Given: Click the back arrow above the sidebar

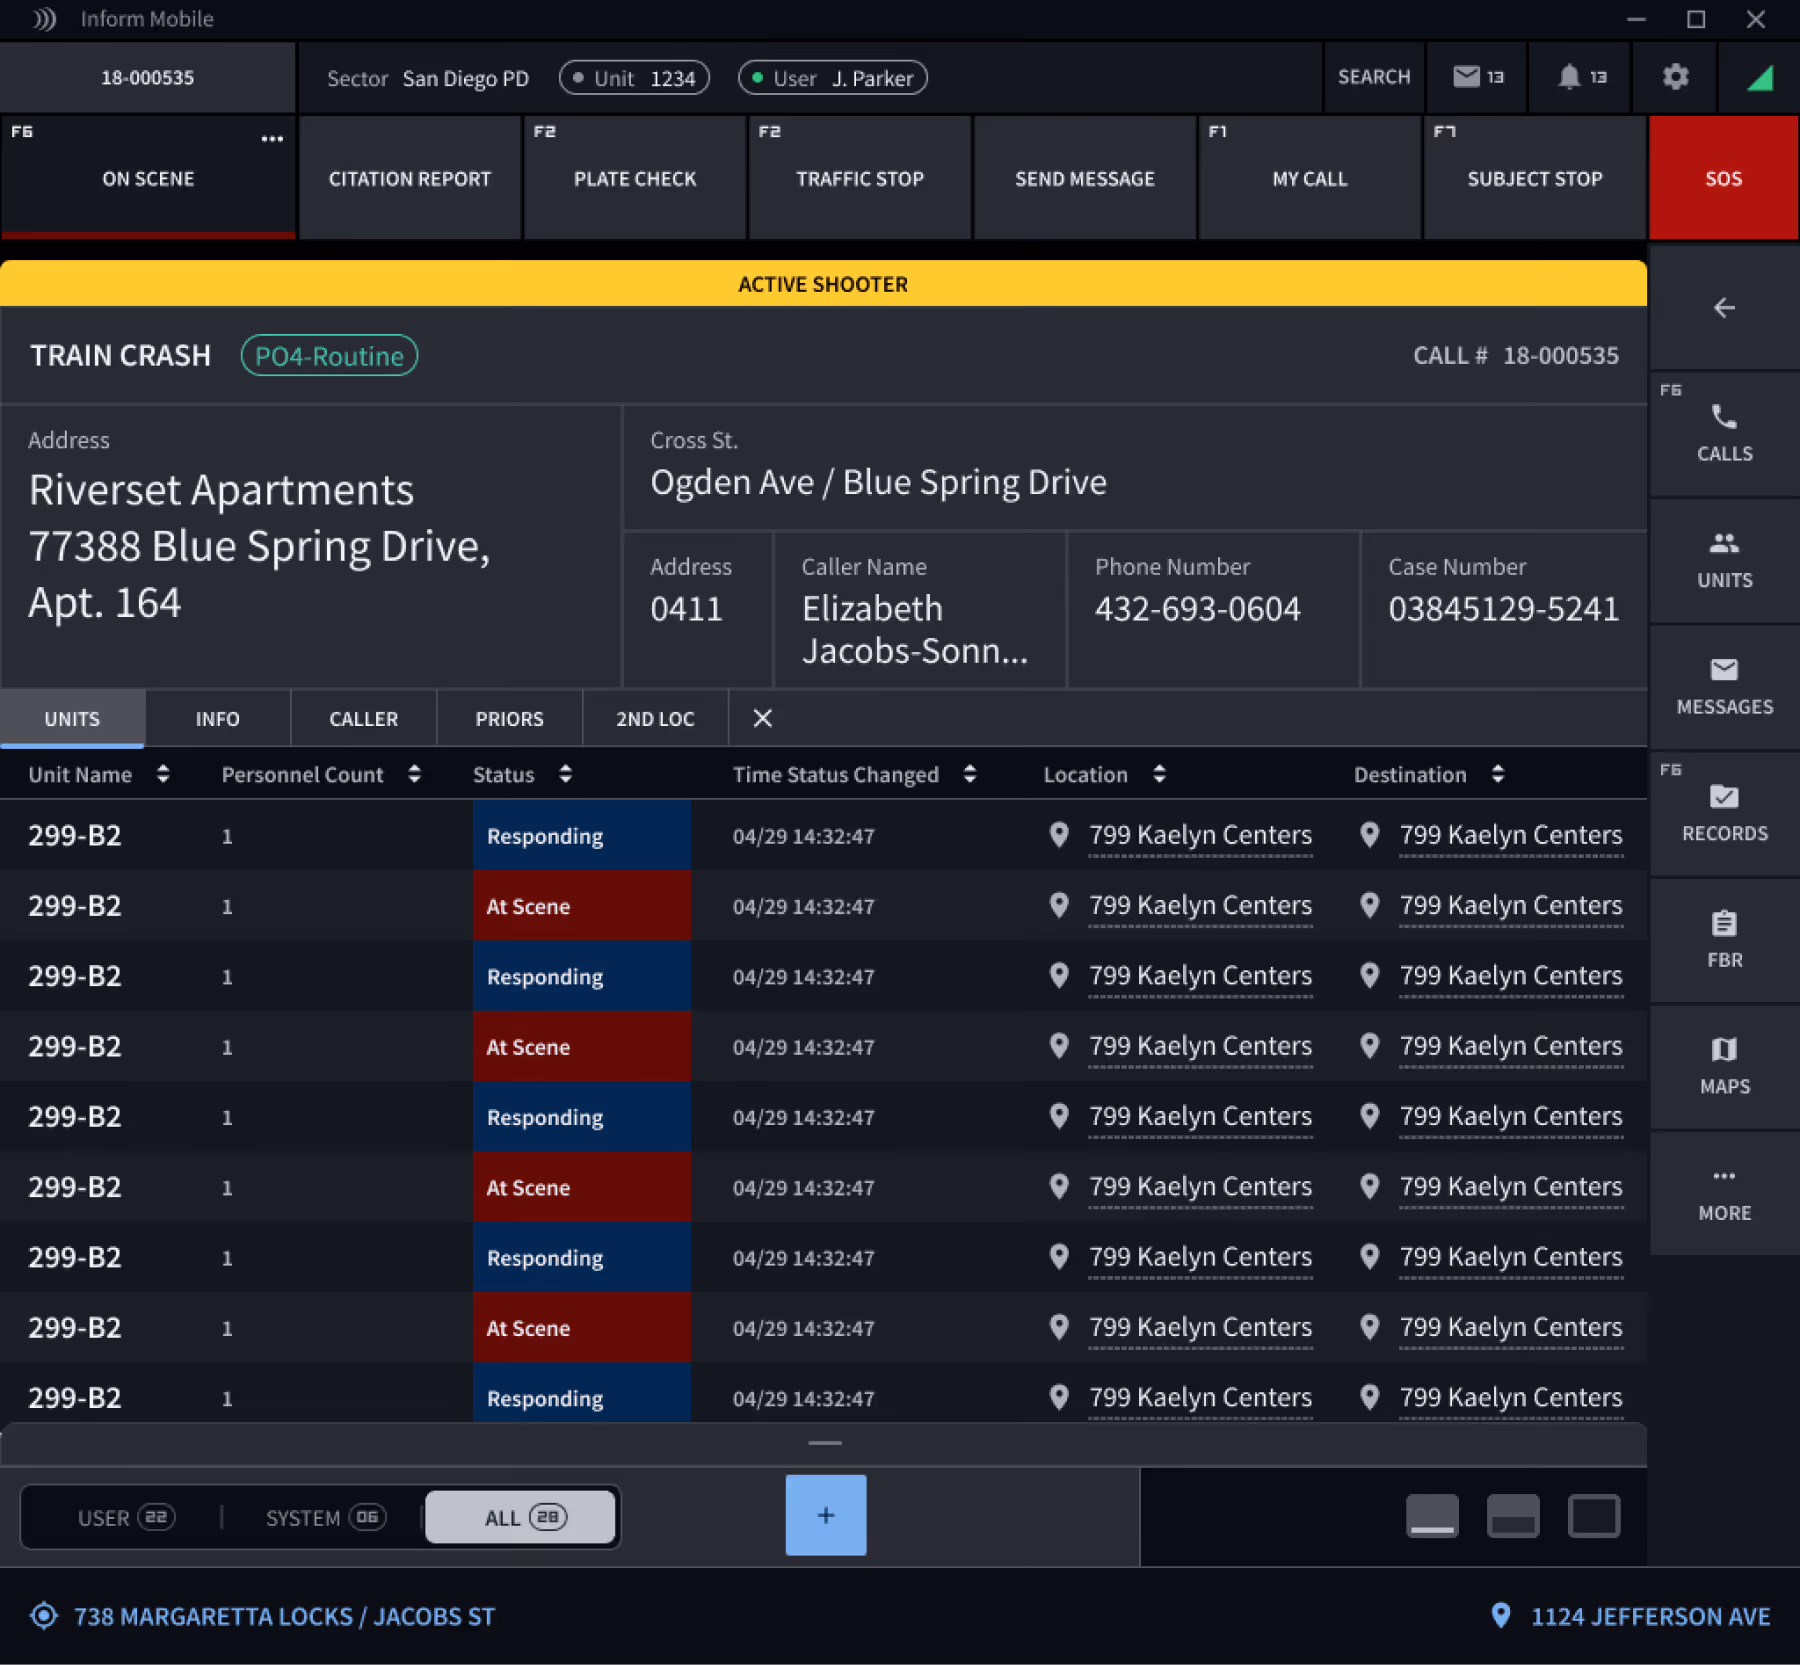Looking at the screenshot, I should click(1723, 308).
